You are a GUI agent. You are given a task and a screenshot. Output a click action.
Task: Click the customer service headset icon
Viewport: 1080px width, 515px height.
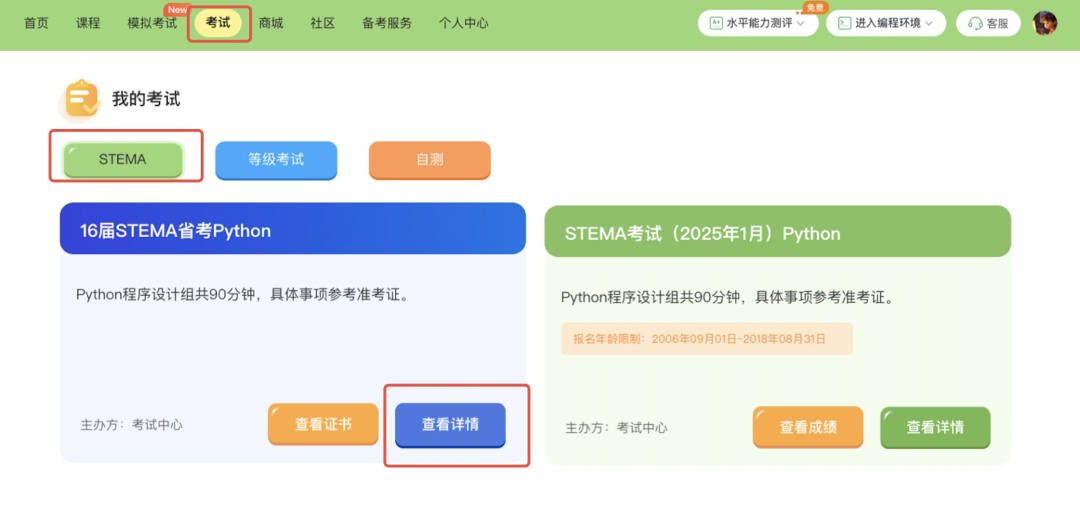975,23
